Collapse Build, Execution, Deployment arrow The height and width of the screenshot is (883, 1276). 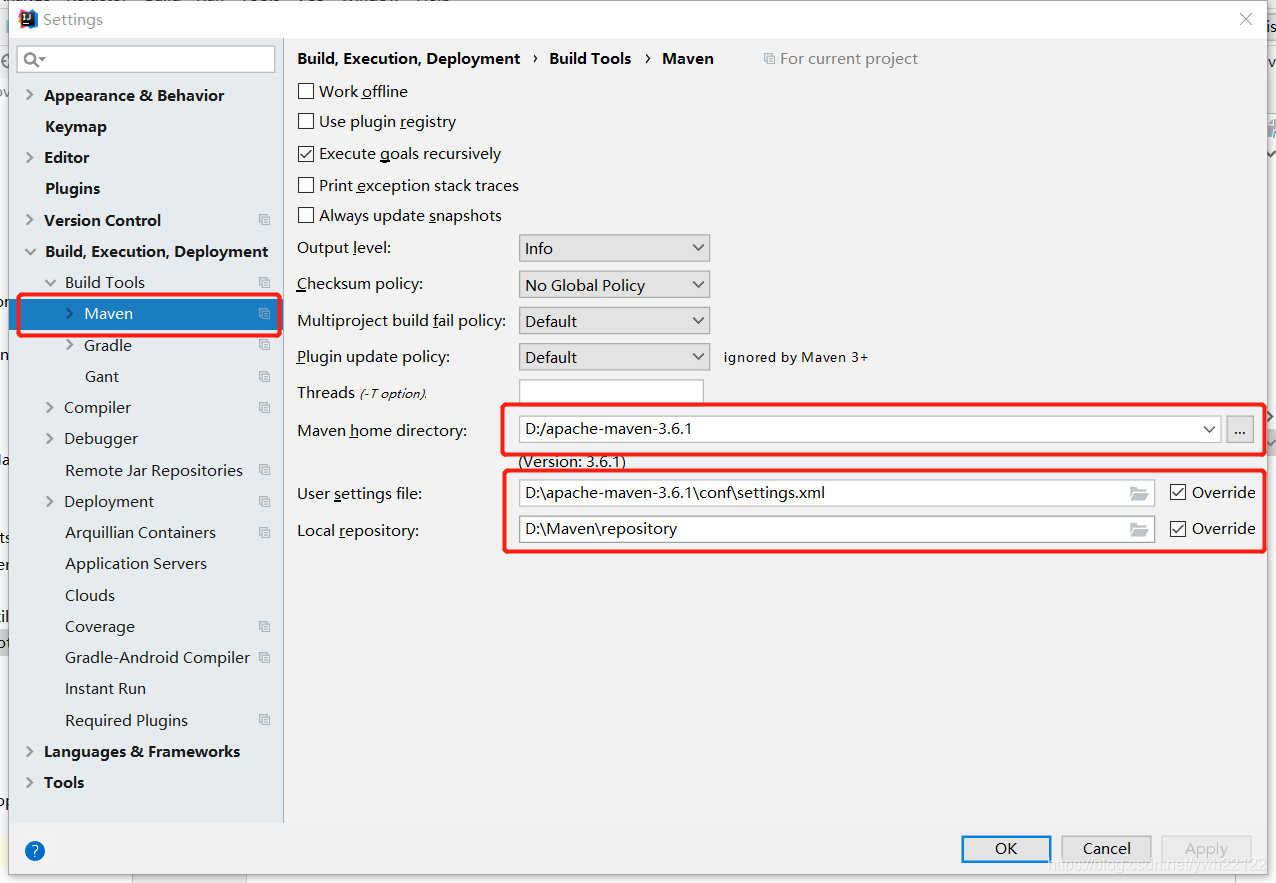30,252
